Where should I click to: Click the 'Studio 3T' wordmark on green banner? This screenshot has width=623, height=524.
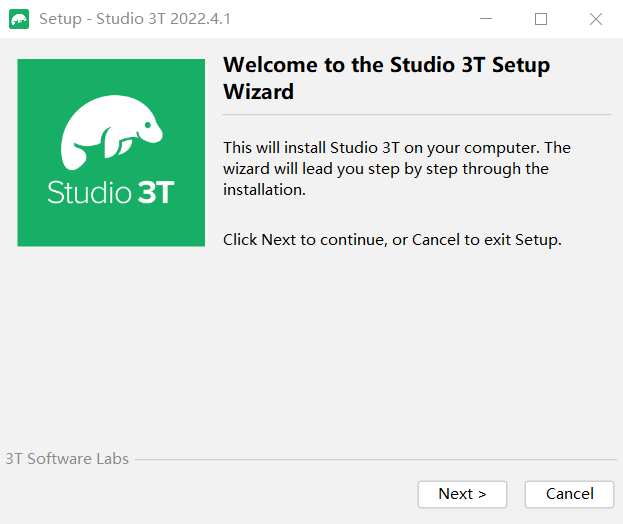(111, 192)
